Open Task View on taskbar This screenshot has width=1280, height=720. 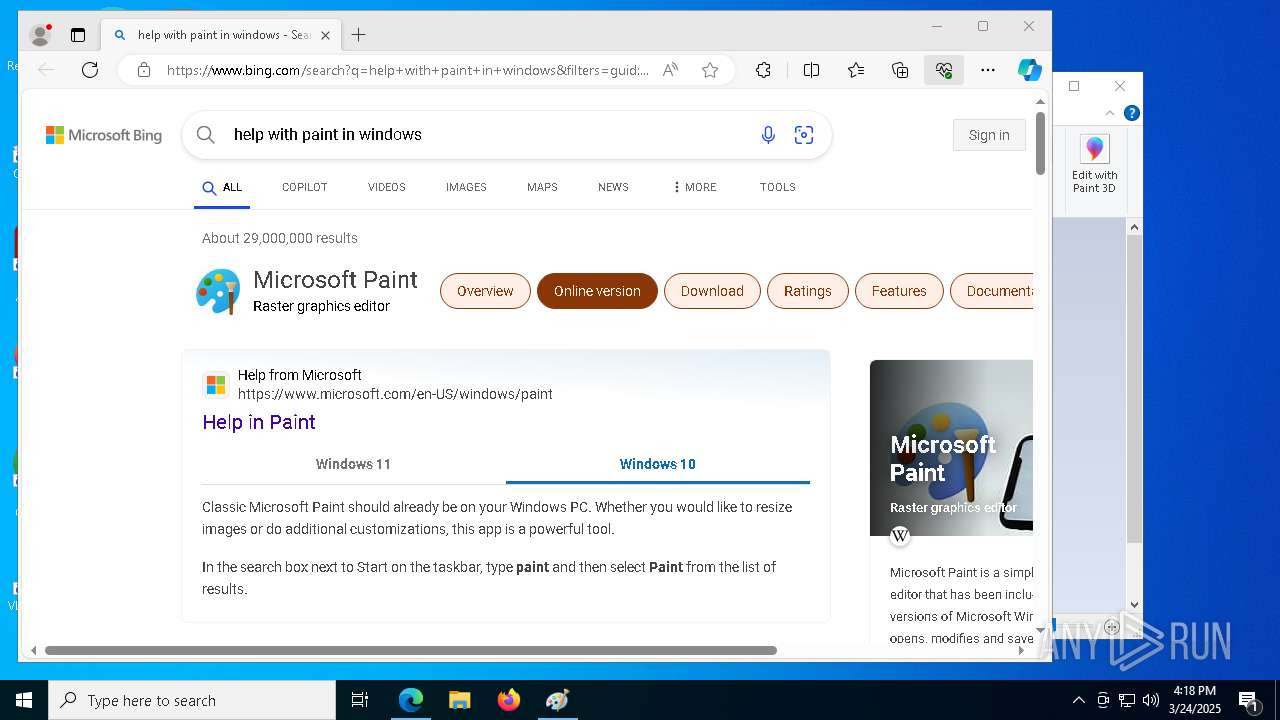pyautogui.click(x=360, y=700)
